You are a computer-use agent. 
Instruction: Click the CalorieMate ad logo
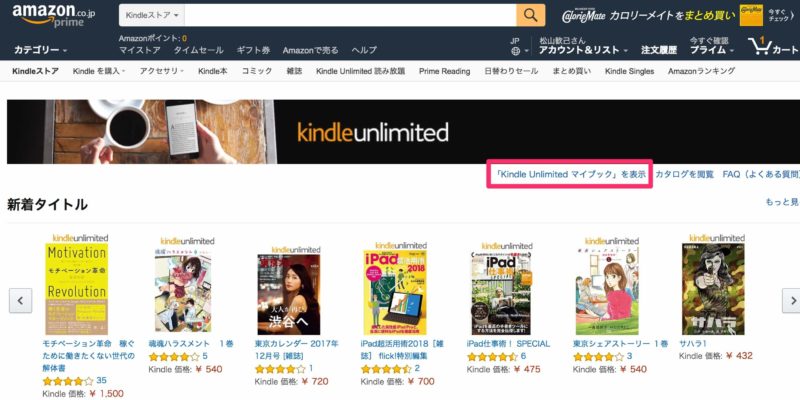pyautogui.click(x=584, y=16)
